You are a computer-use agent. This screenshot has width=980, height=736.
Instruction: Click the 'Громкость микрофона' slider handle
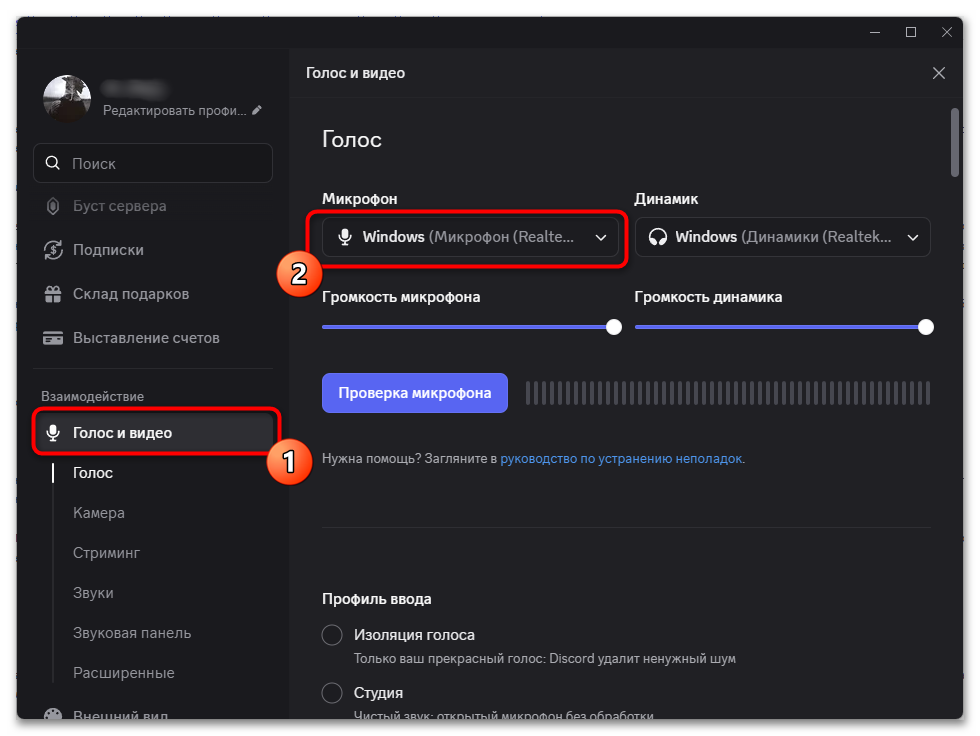click(x=614, y=327)
